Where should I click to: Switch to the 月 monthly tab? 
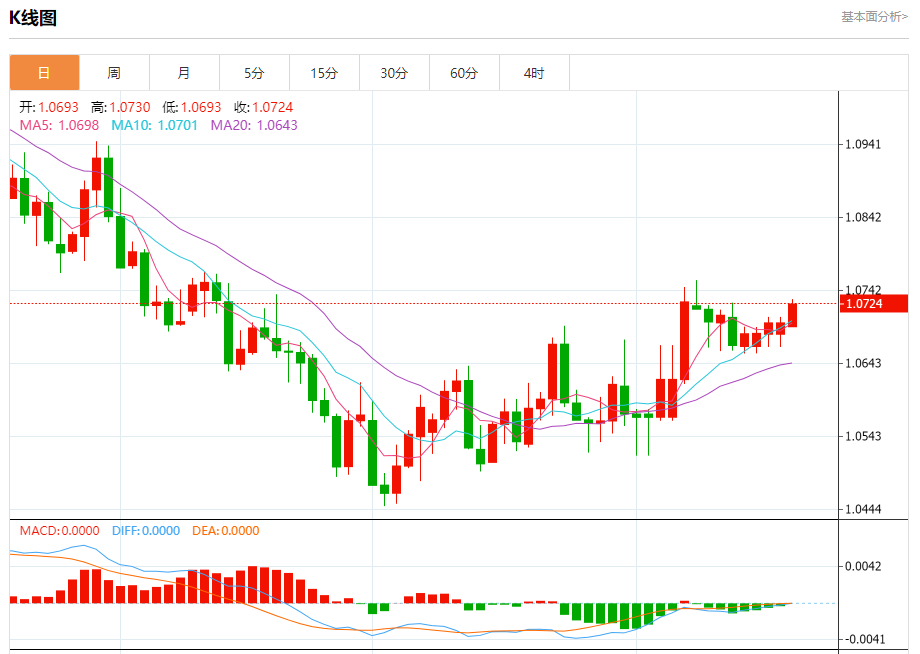click(184, 73)
